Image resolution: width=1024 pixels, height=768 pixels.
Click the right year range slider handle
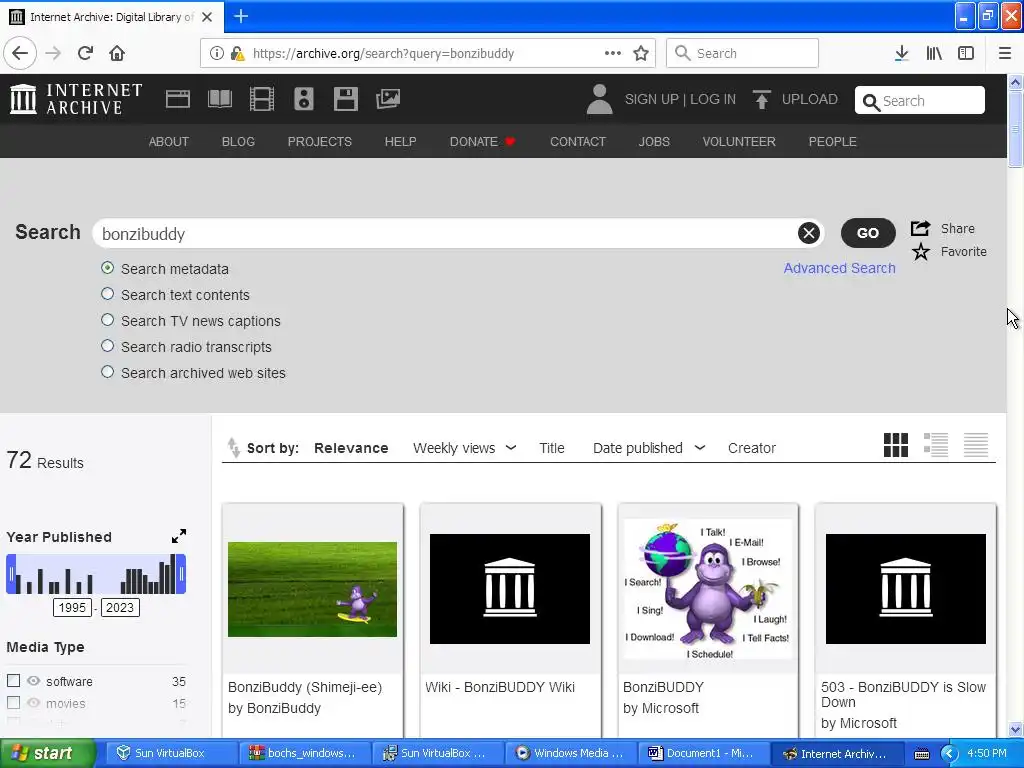point(182,574)
